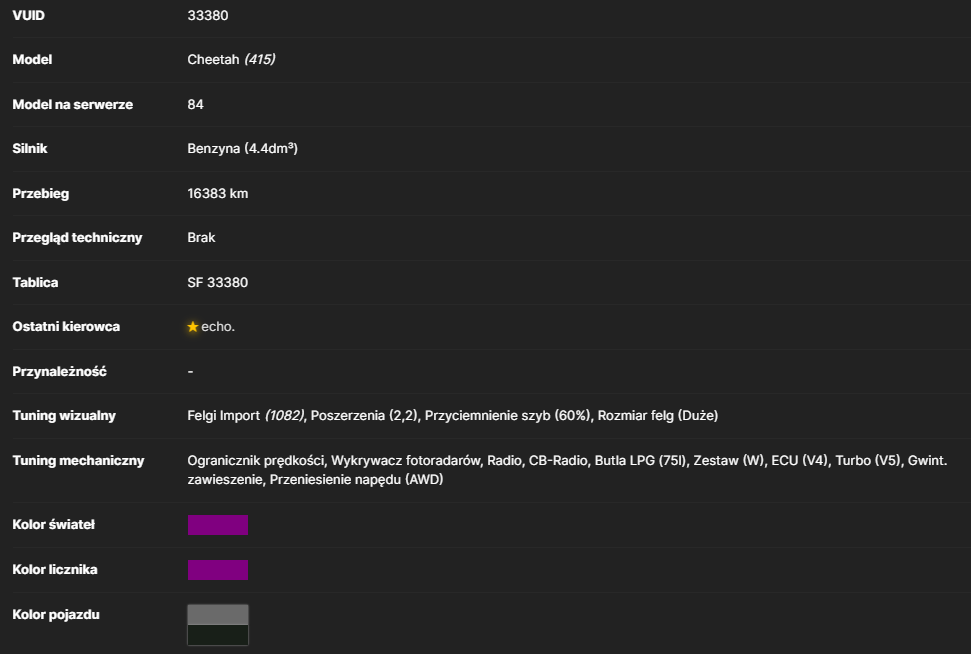Click the Cheetah model name

click(213, 59)
